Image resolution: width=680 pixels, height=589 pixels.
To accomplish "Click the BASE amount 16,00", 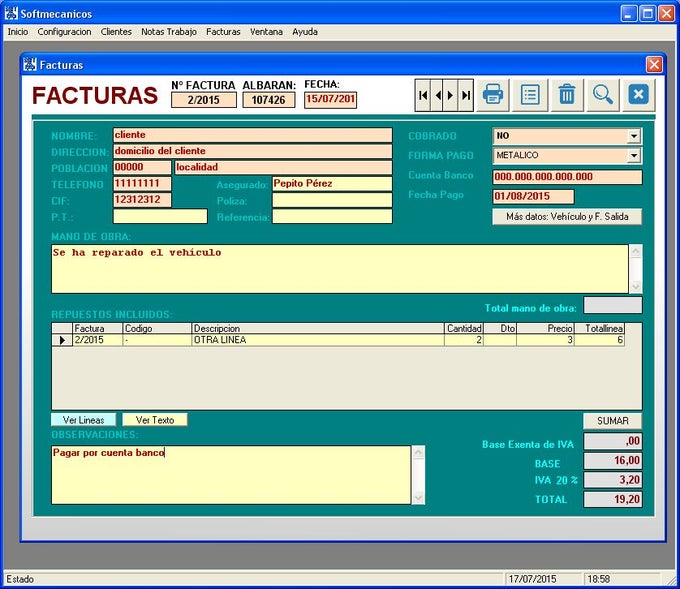I will click(x=613, y=461).
